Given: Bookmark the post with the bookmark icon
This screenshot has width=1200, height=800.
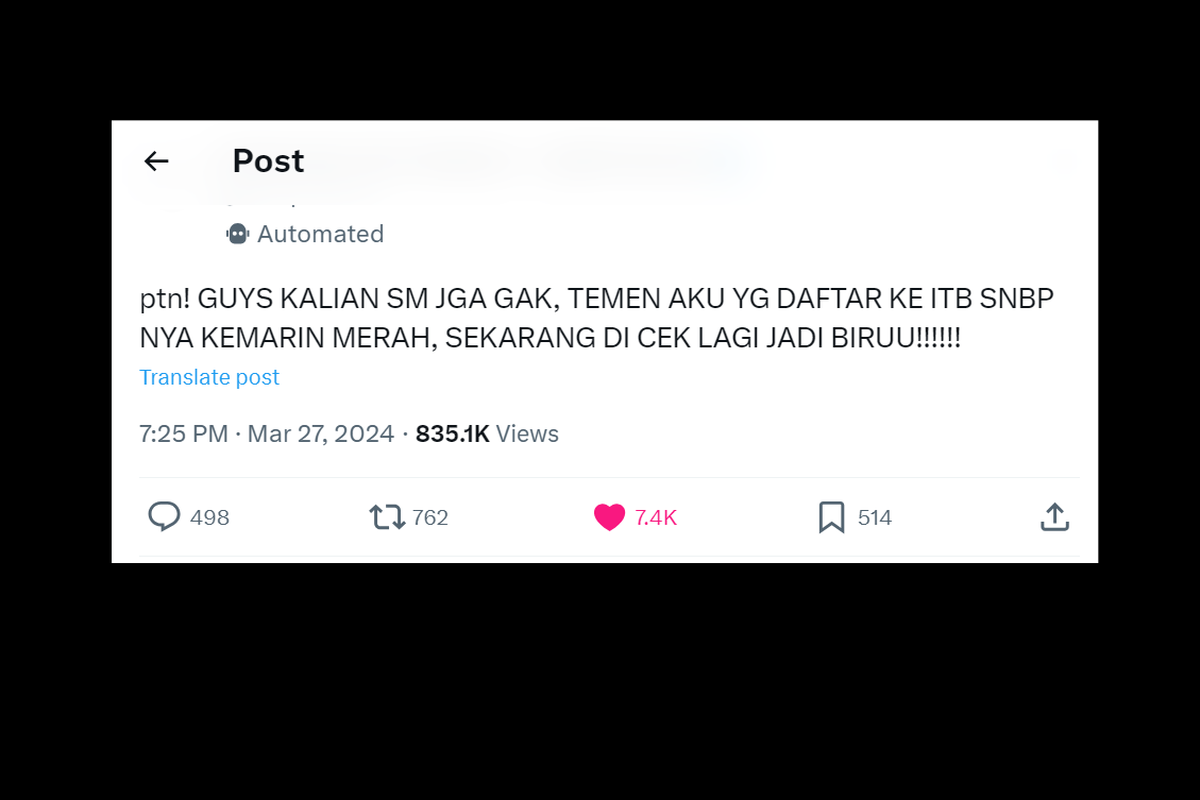Looking at the screenshot, I should tap(832, 517).
